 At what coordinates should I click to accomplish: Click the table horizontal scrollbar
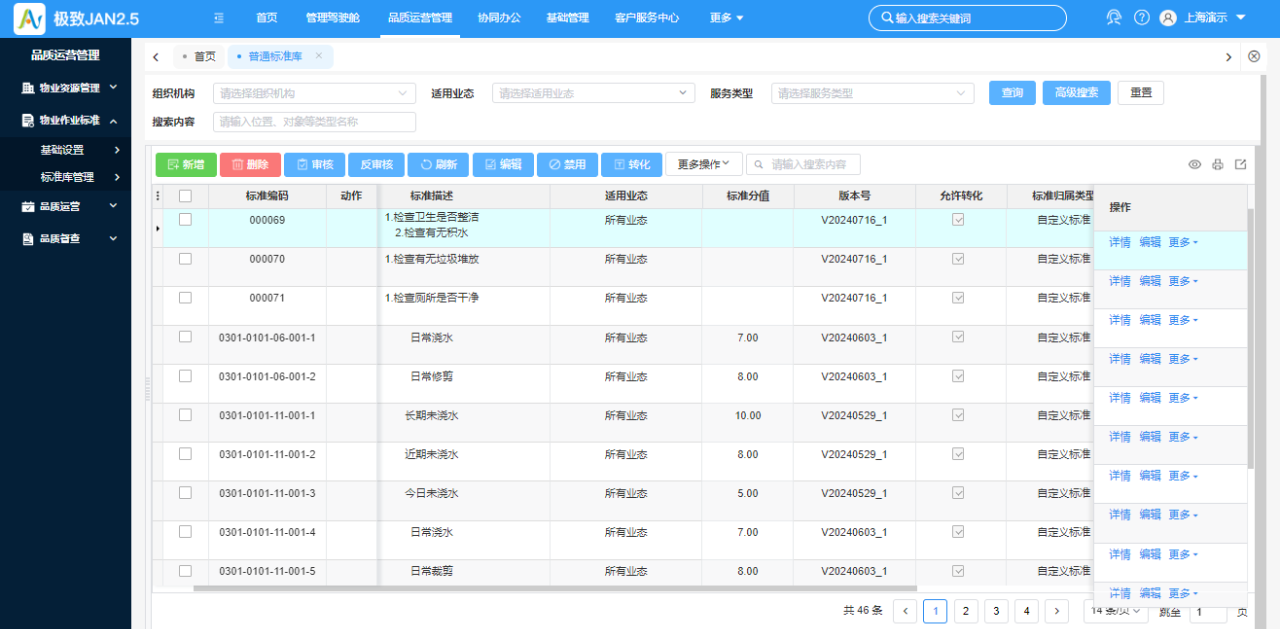[555, 589]
